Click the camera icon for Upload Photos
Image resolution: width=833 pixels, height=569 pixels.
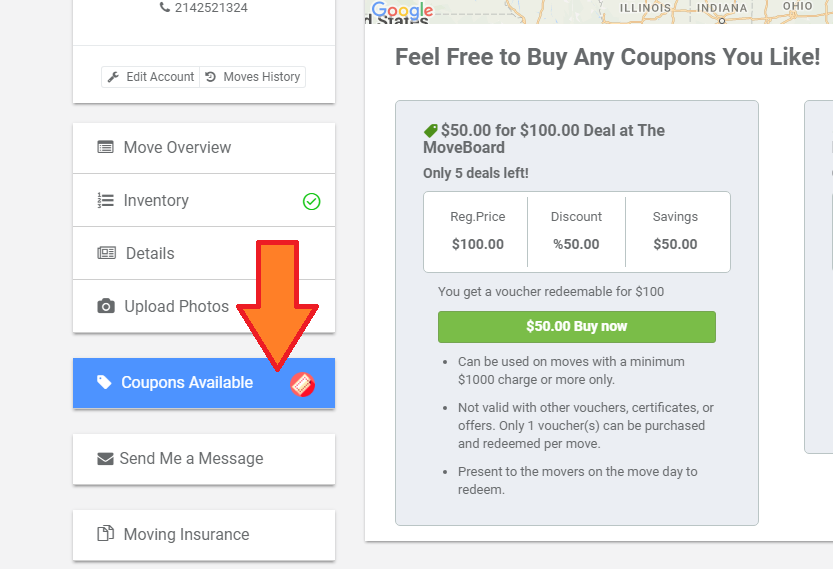point(106,307)
